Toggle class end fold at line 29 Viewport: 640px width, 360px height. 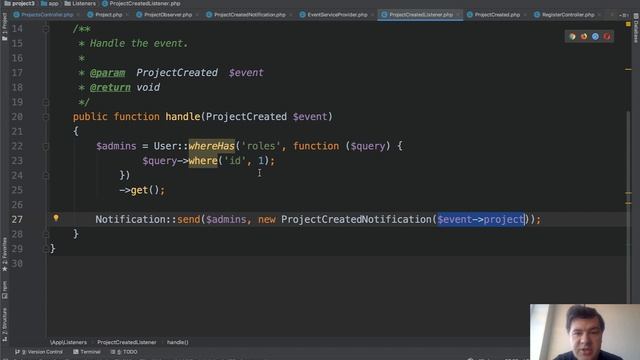pyautogui.click(x=45, y=249)
